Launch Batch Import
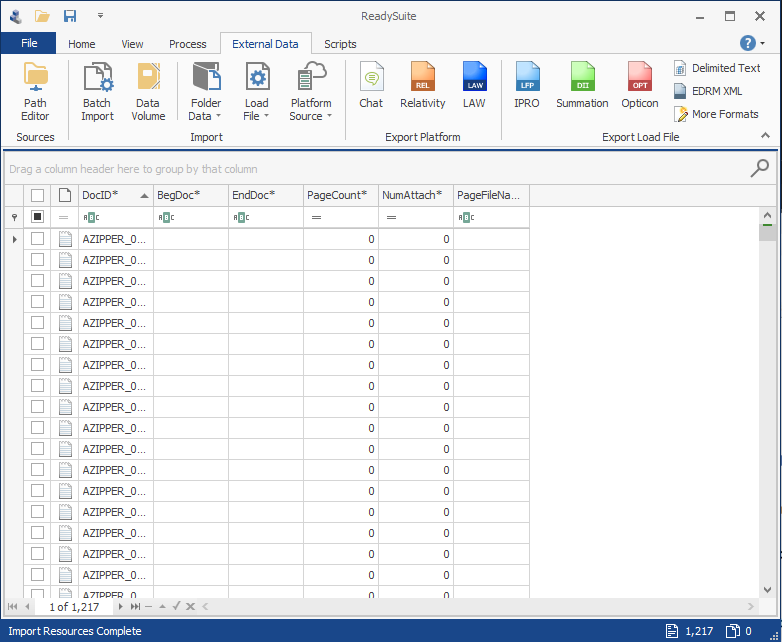Screen dimensions: 782x642 pyautogui.click(x=97, y=92)
